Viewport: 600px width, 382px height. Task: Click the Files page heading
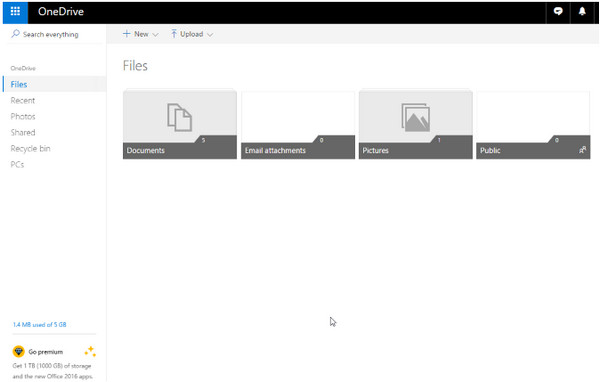[135, 66]
